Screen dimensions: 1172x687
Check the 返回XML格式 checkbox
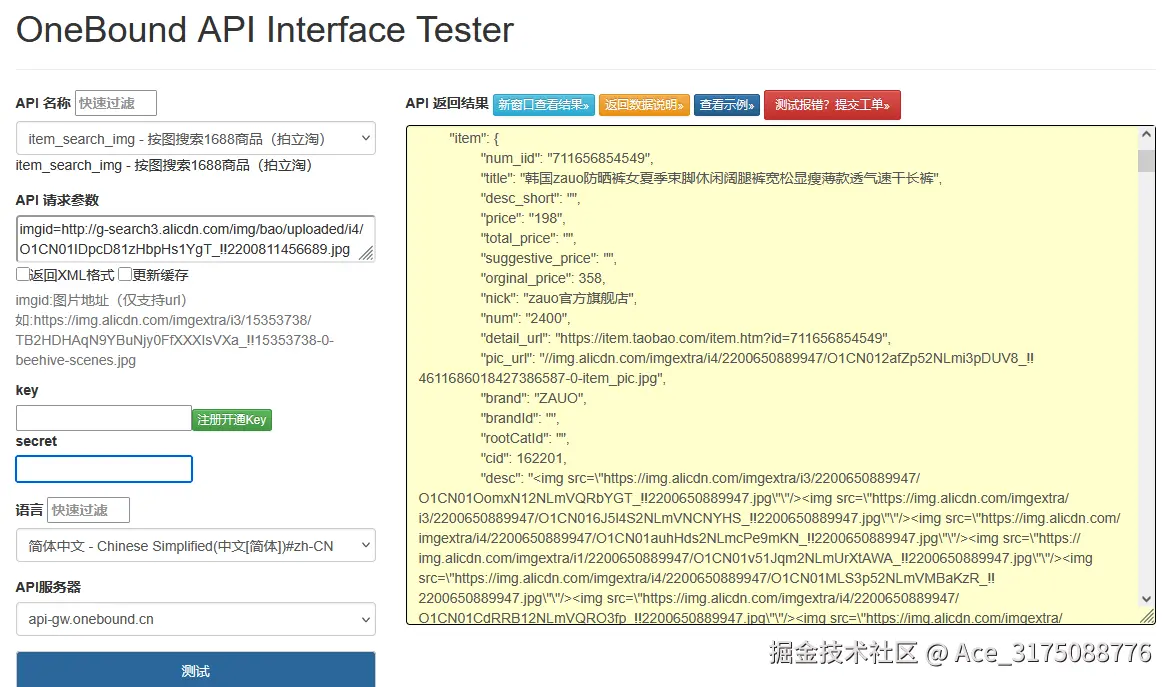[x=22, y=274]
